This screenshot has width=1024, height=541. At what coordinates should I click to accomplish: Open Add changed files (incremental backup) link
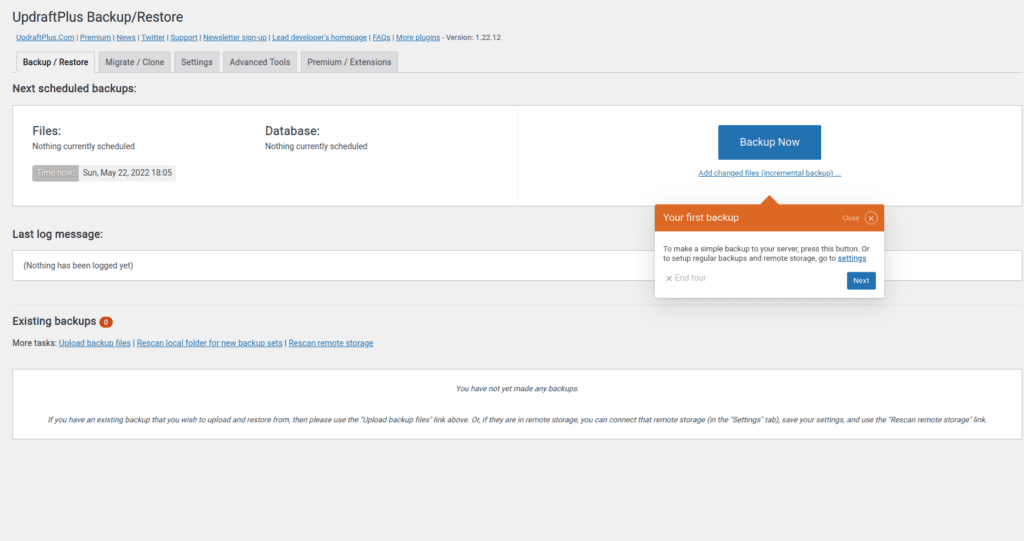(769, 173)
